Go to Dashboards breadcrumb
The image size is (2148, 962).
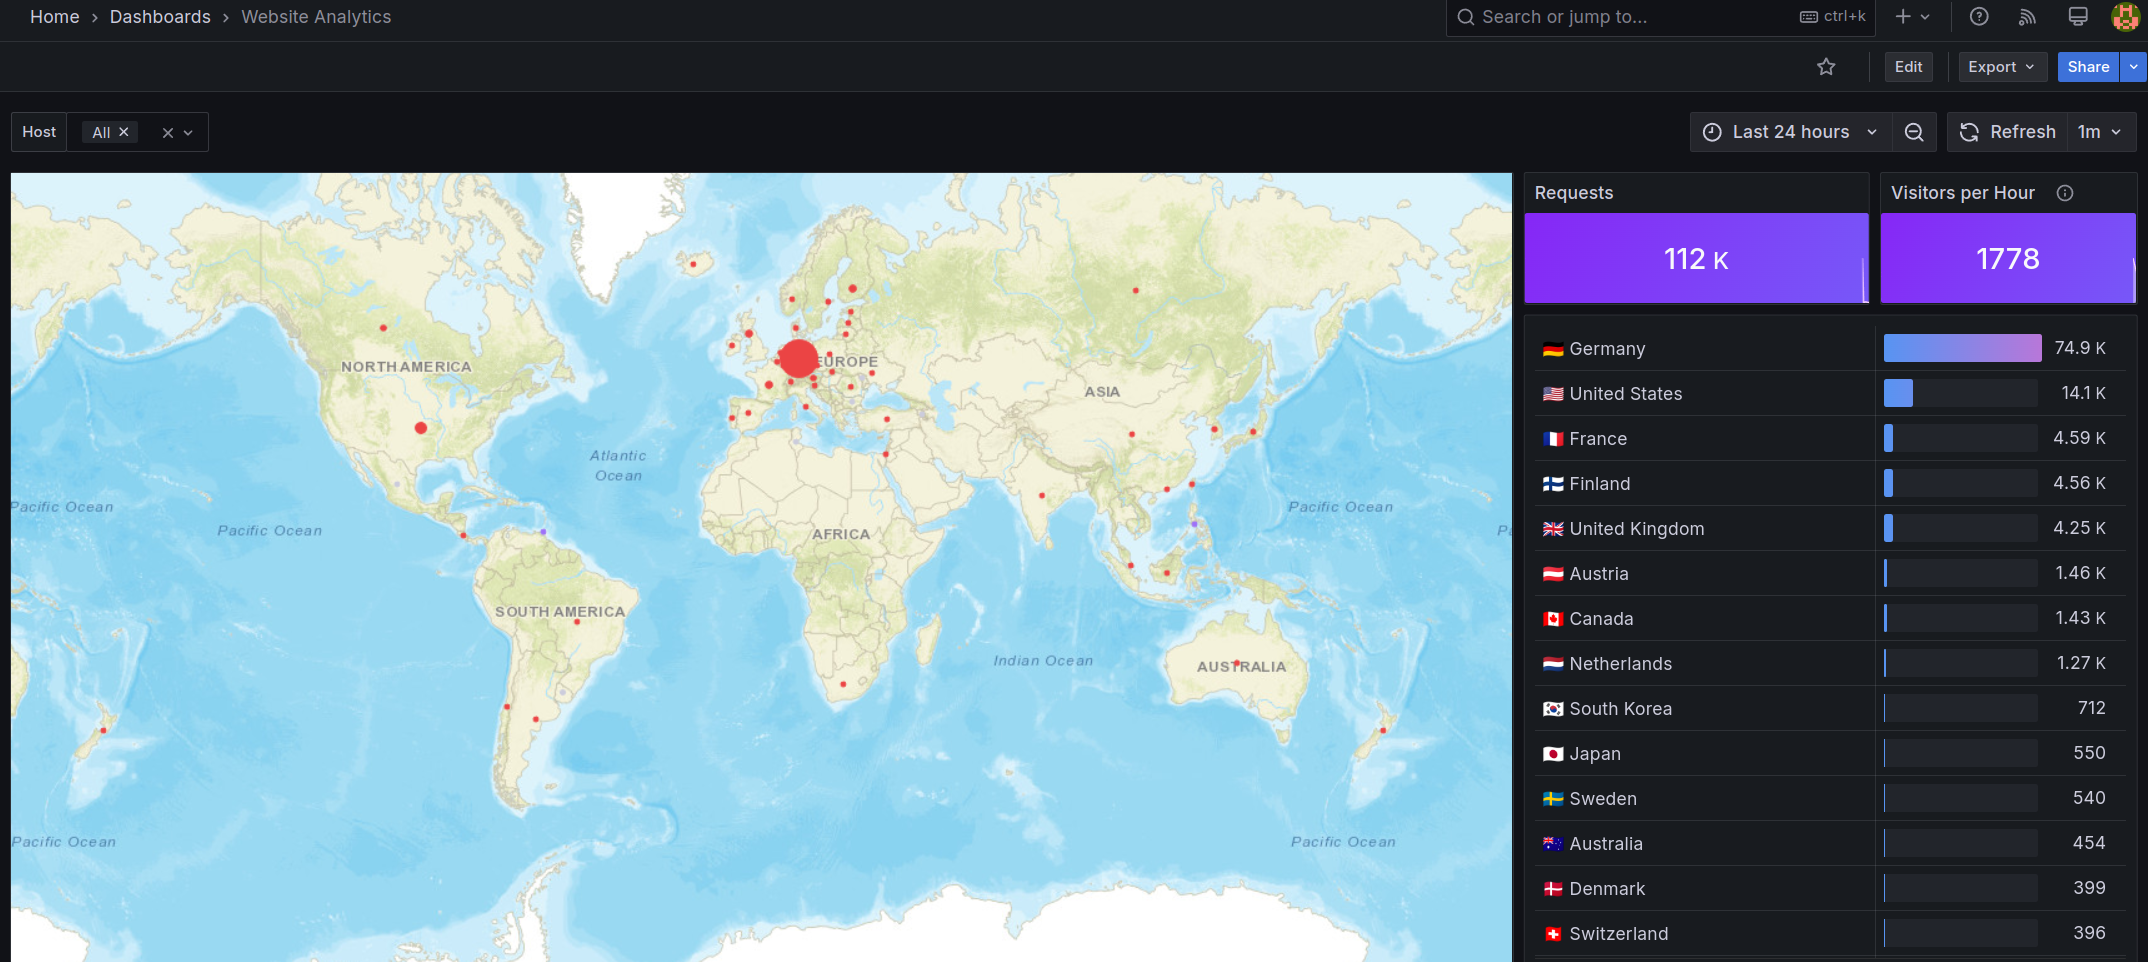coord(160,17)
